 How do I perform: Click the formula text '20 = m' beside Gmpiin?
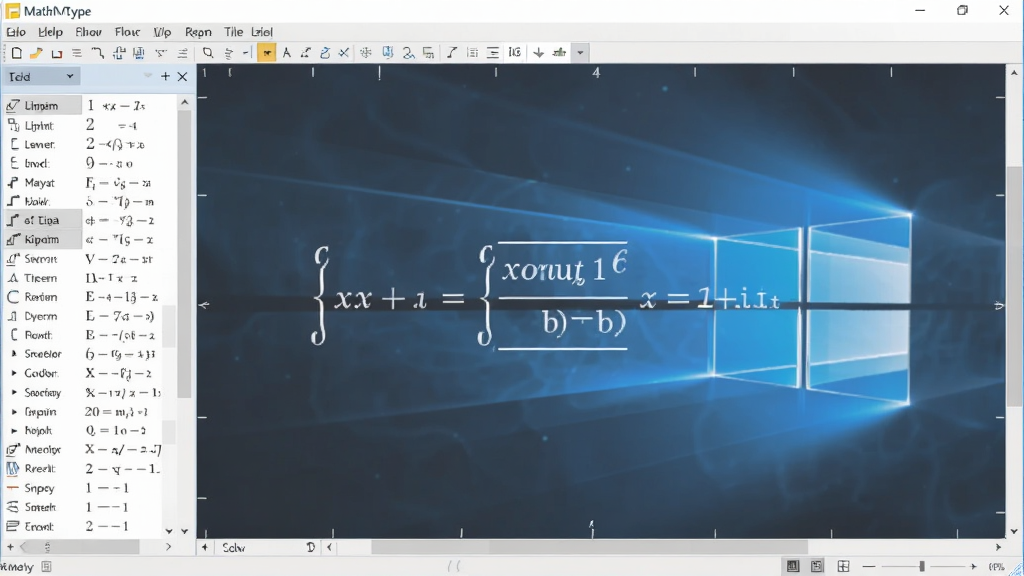pyautogui.click(x=116, y=412)
